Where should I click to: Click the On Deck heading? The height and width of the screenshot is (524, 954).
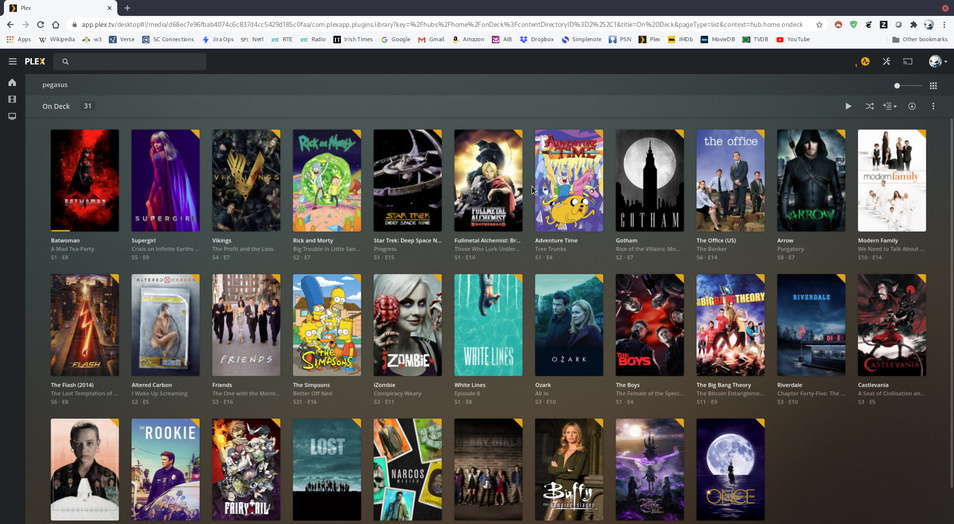[56, 106]
